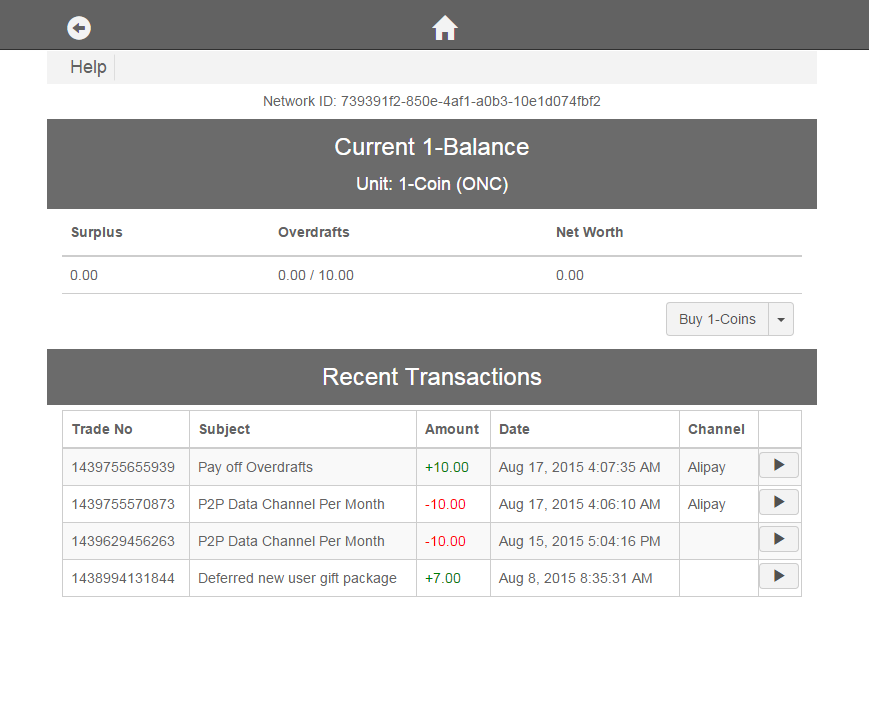Screen dimensions: 869x705
Task: Select trade number 1439755655939
Action: pyautogui.click(x=123, y=467)
